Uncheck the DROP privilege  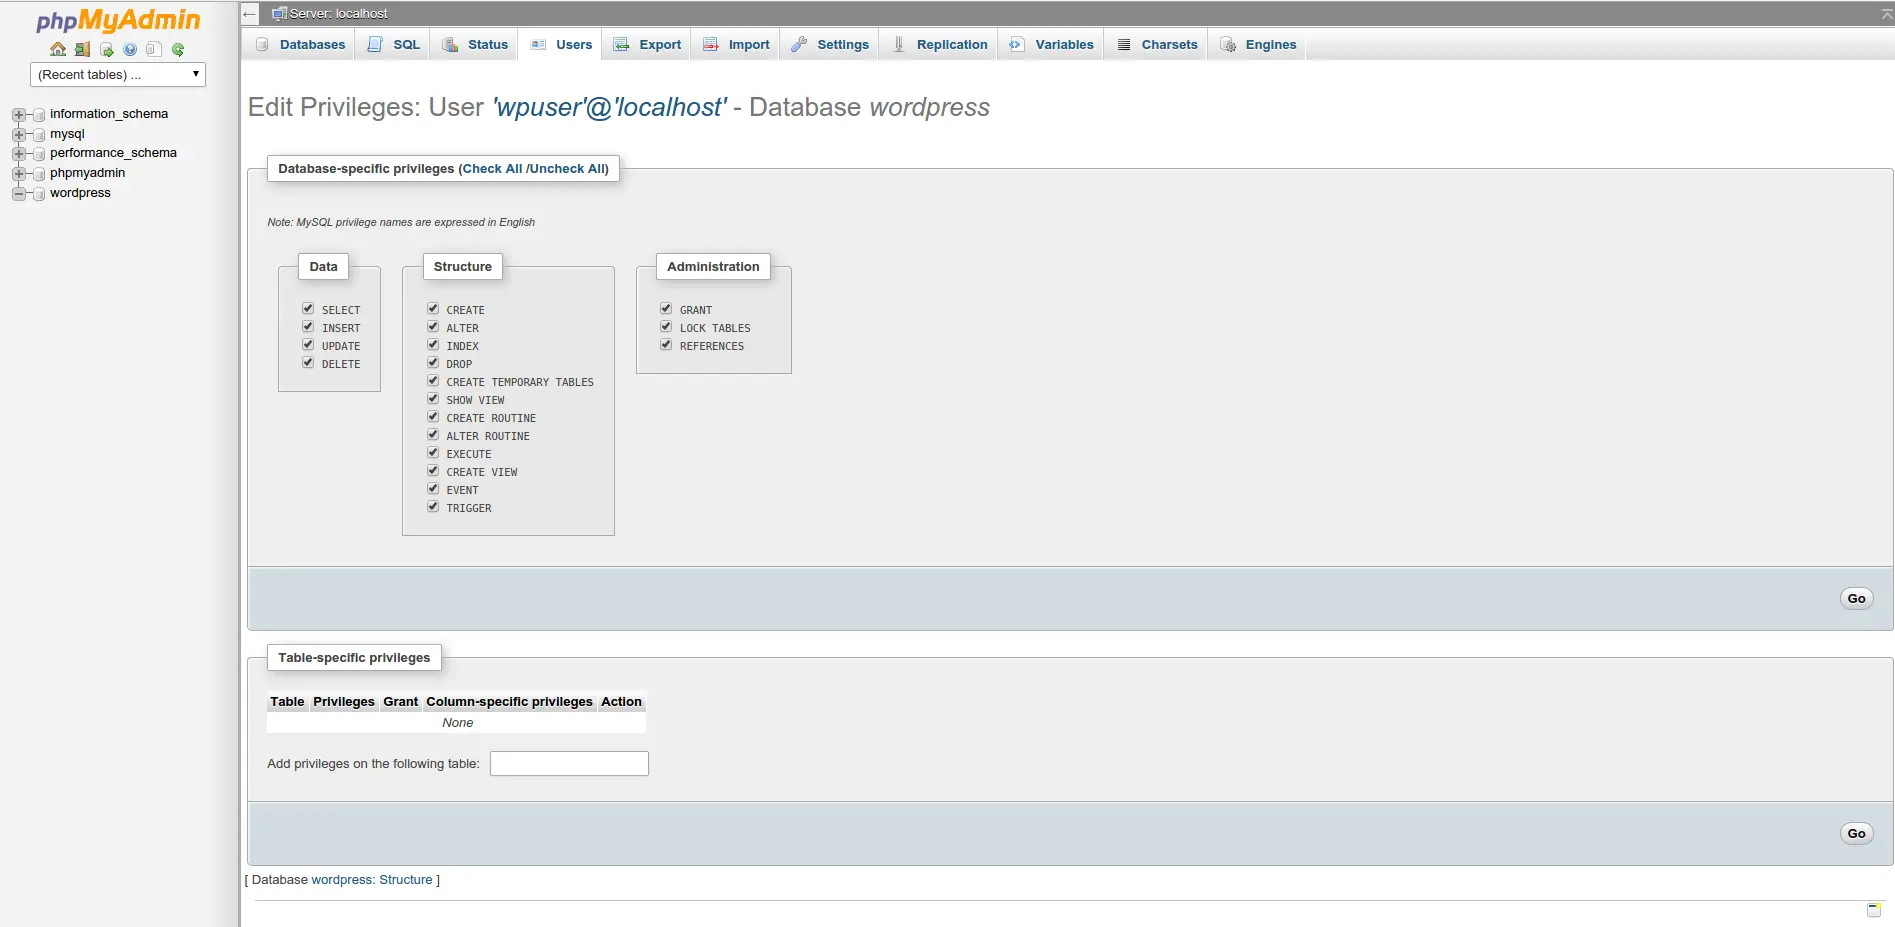433,363
